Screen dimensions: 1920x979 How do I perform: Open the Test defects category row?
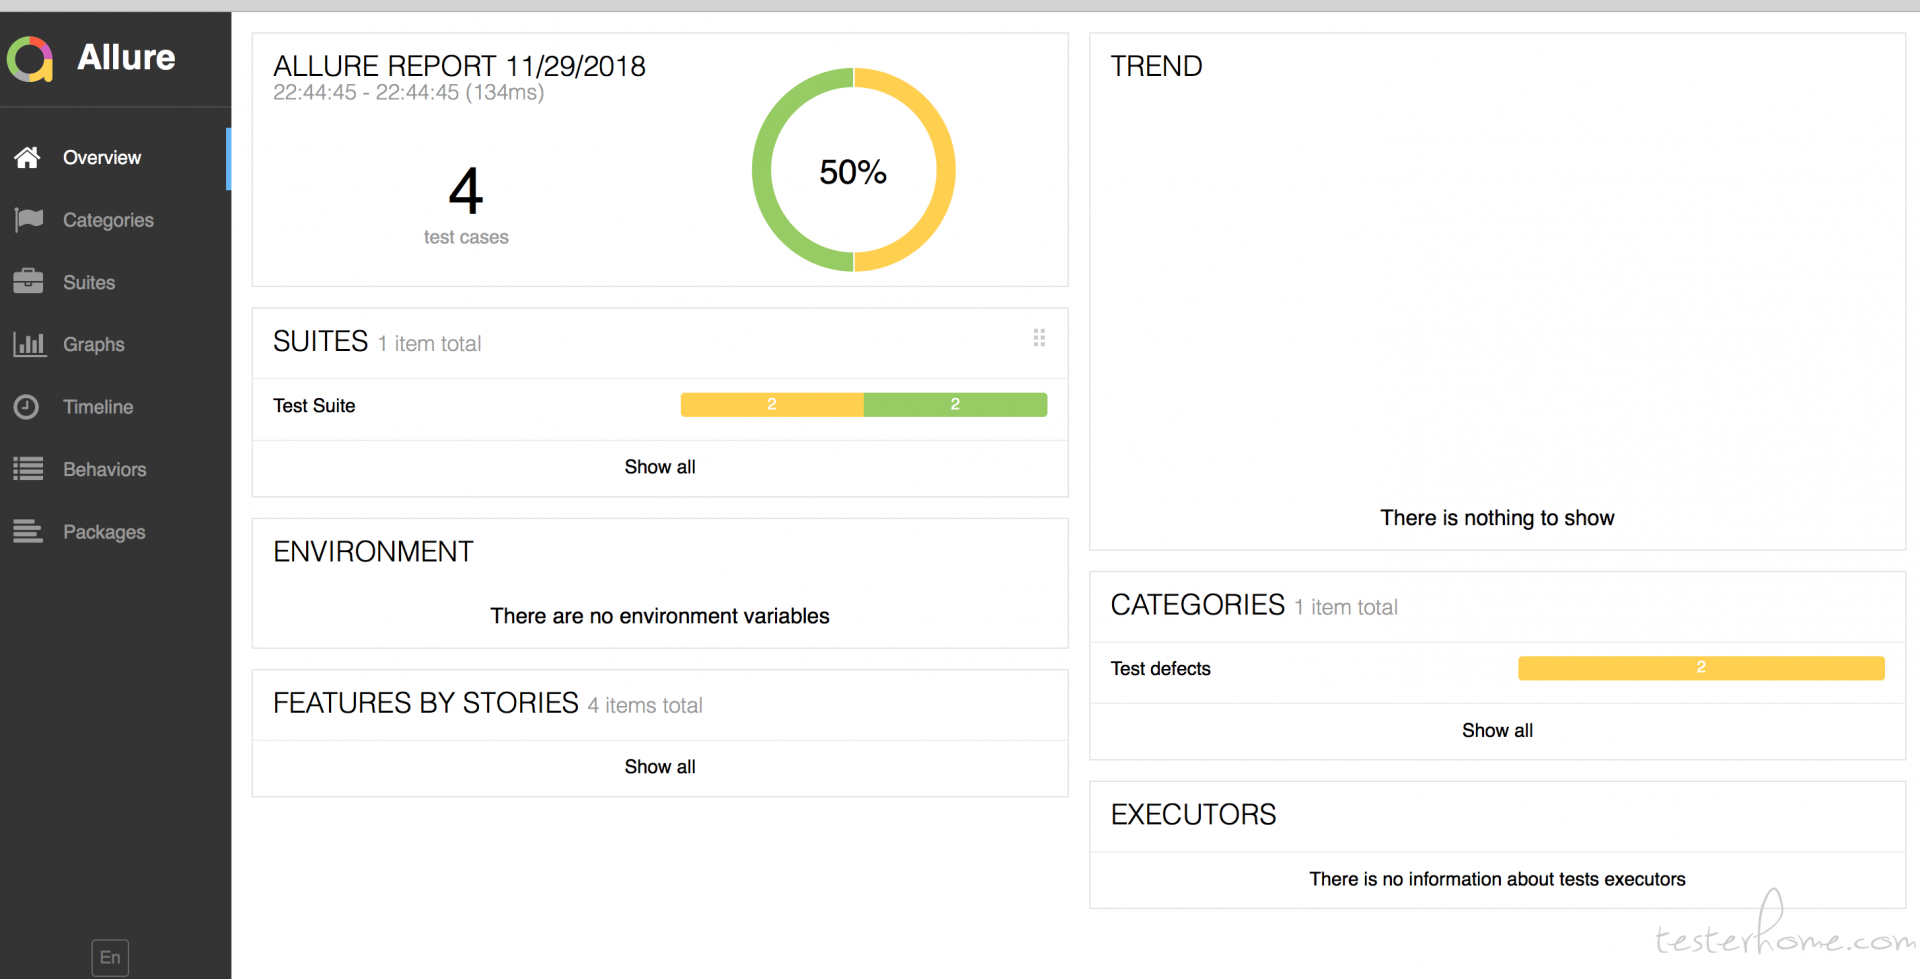tap(1497, 668)
